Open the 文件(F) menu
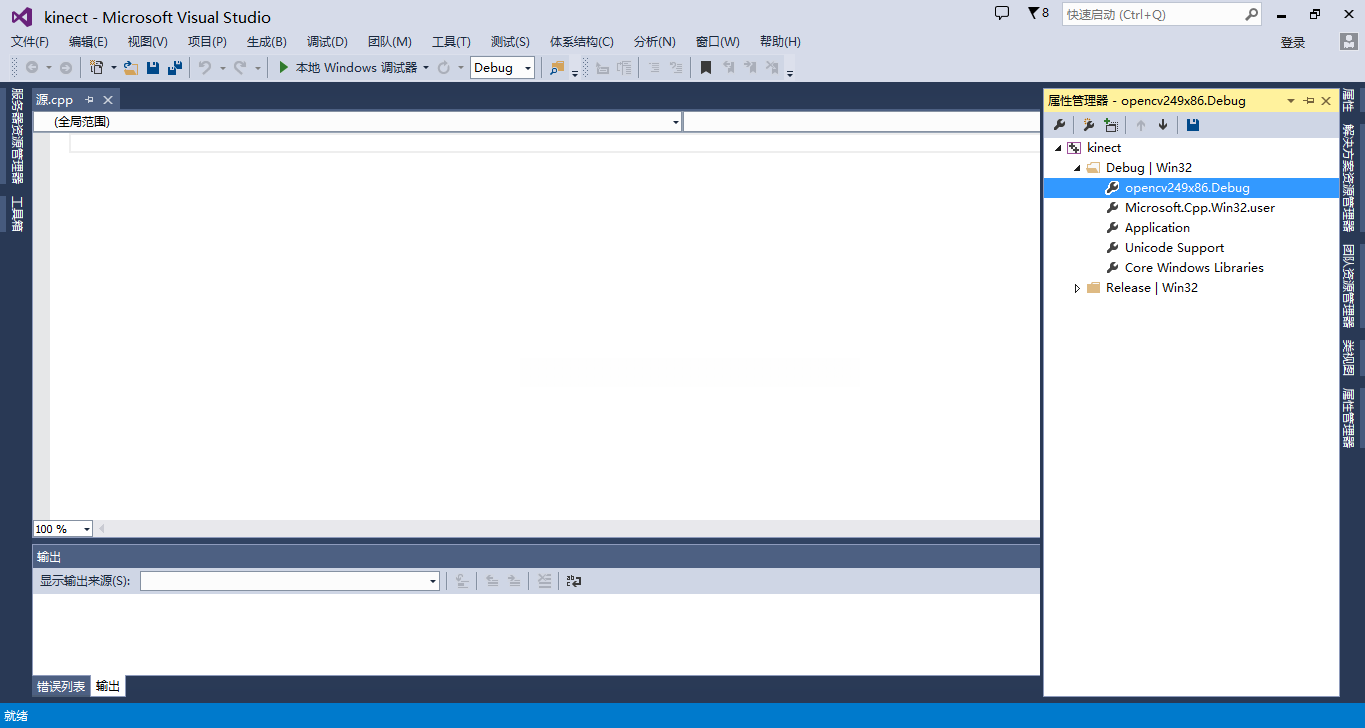 (30, 42)
